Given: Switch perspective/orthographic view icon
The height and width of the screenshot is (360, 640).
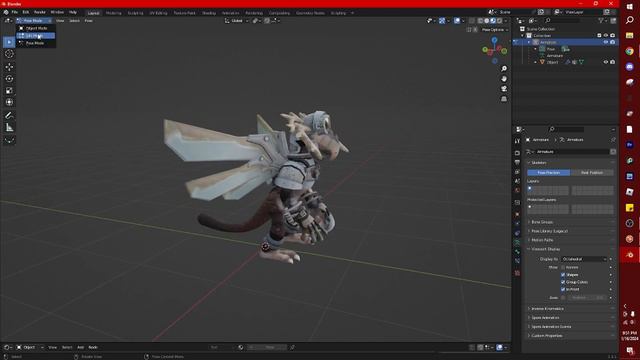Looking at the screenshot, I should [504, 99].
